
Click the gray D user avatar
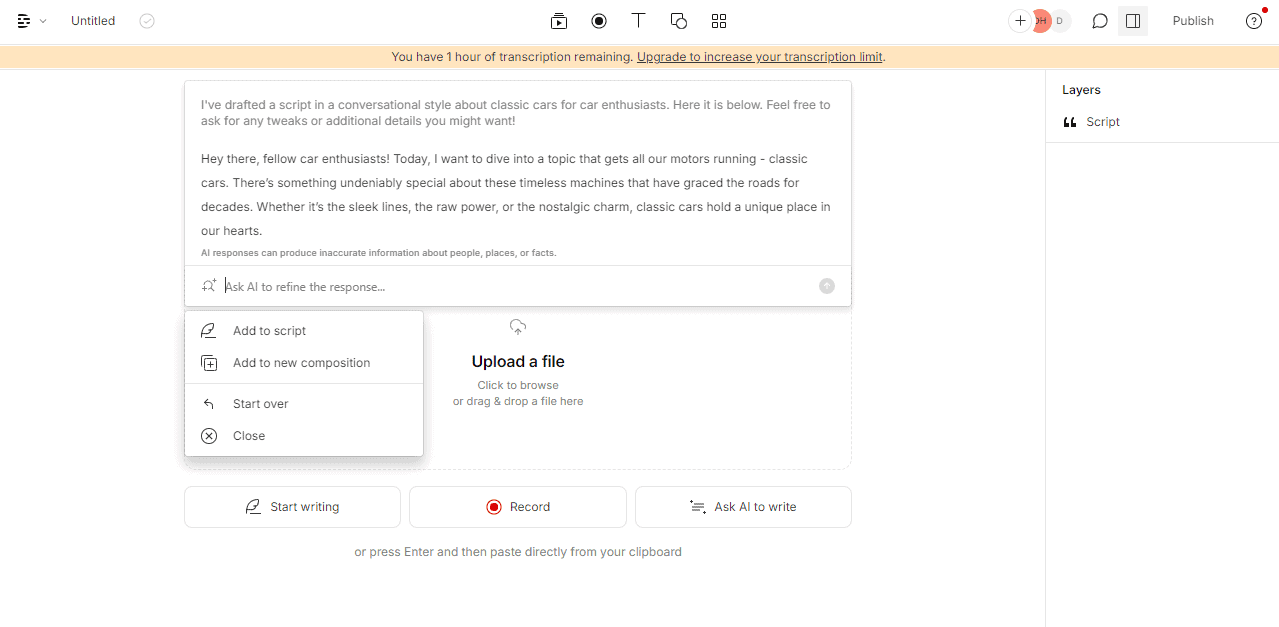click(x=1060, y=21)
